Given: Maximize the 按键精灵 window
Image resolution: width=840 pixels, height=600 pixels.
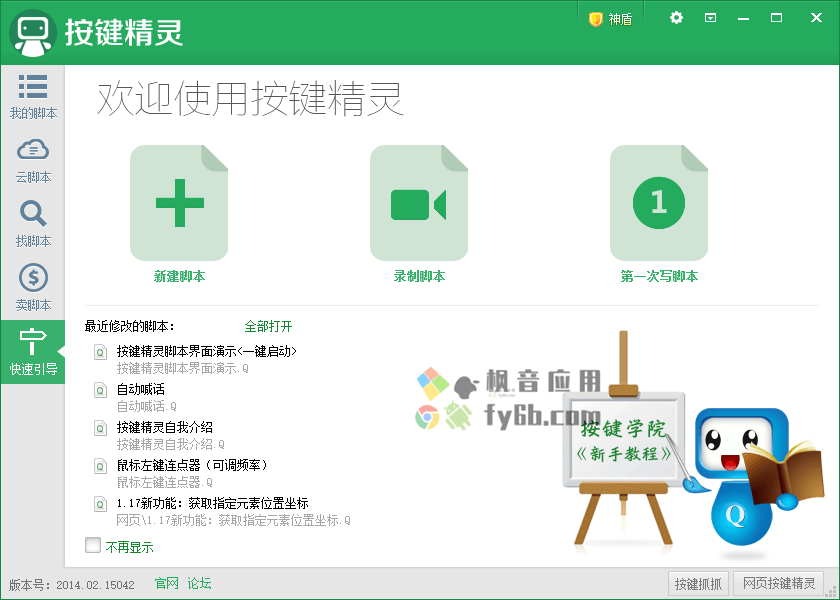Looking at the screenshot, I should coord(776,18).
